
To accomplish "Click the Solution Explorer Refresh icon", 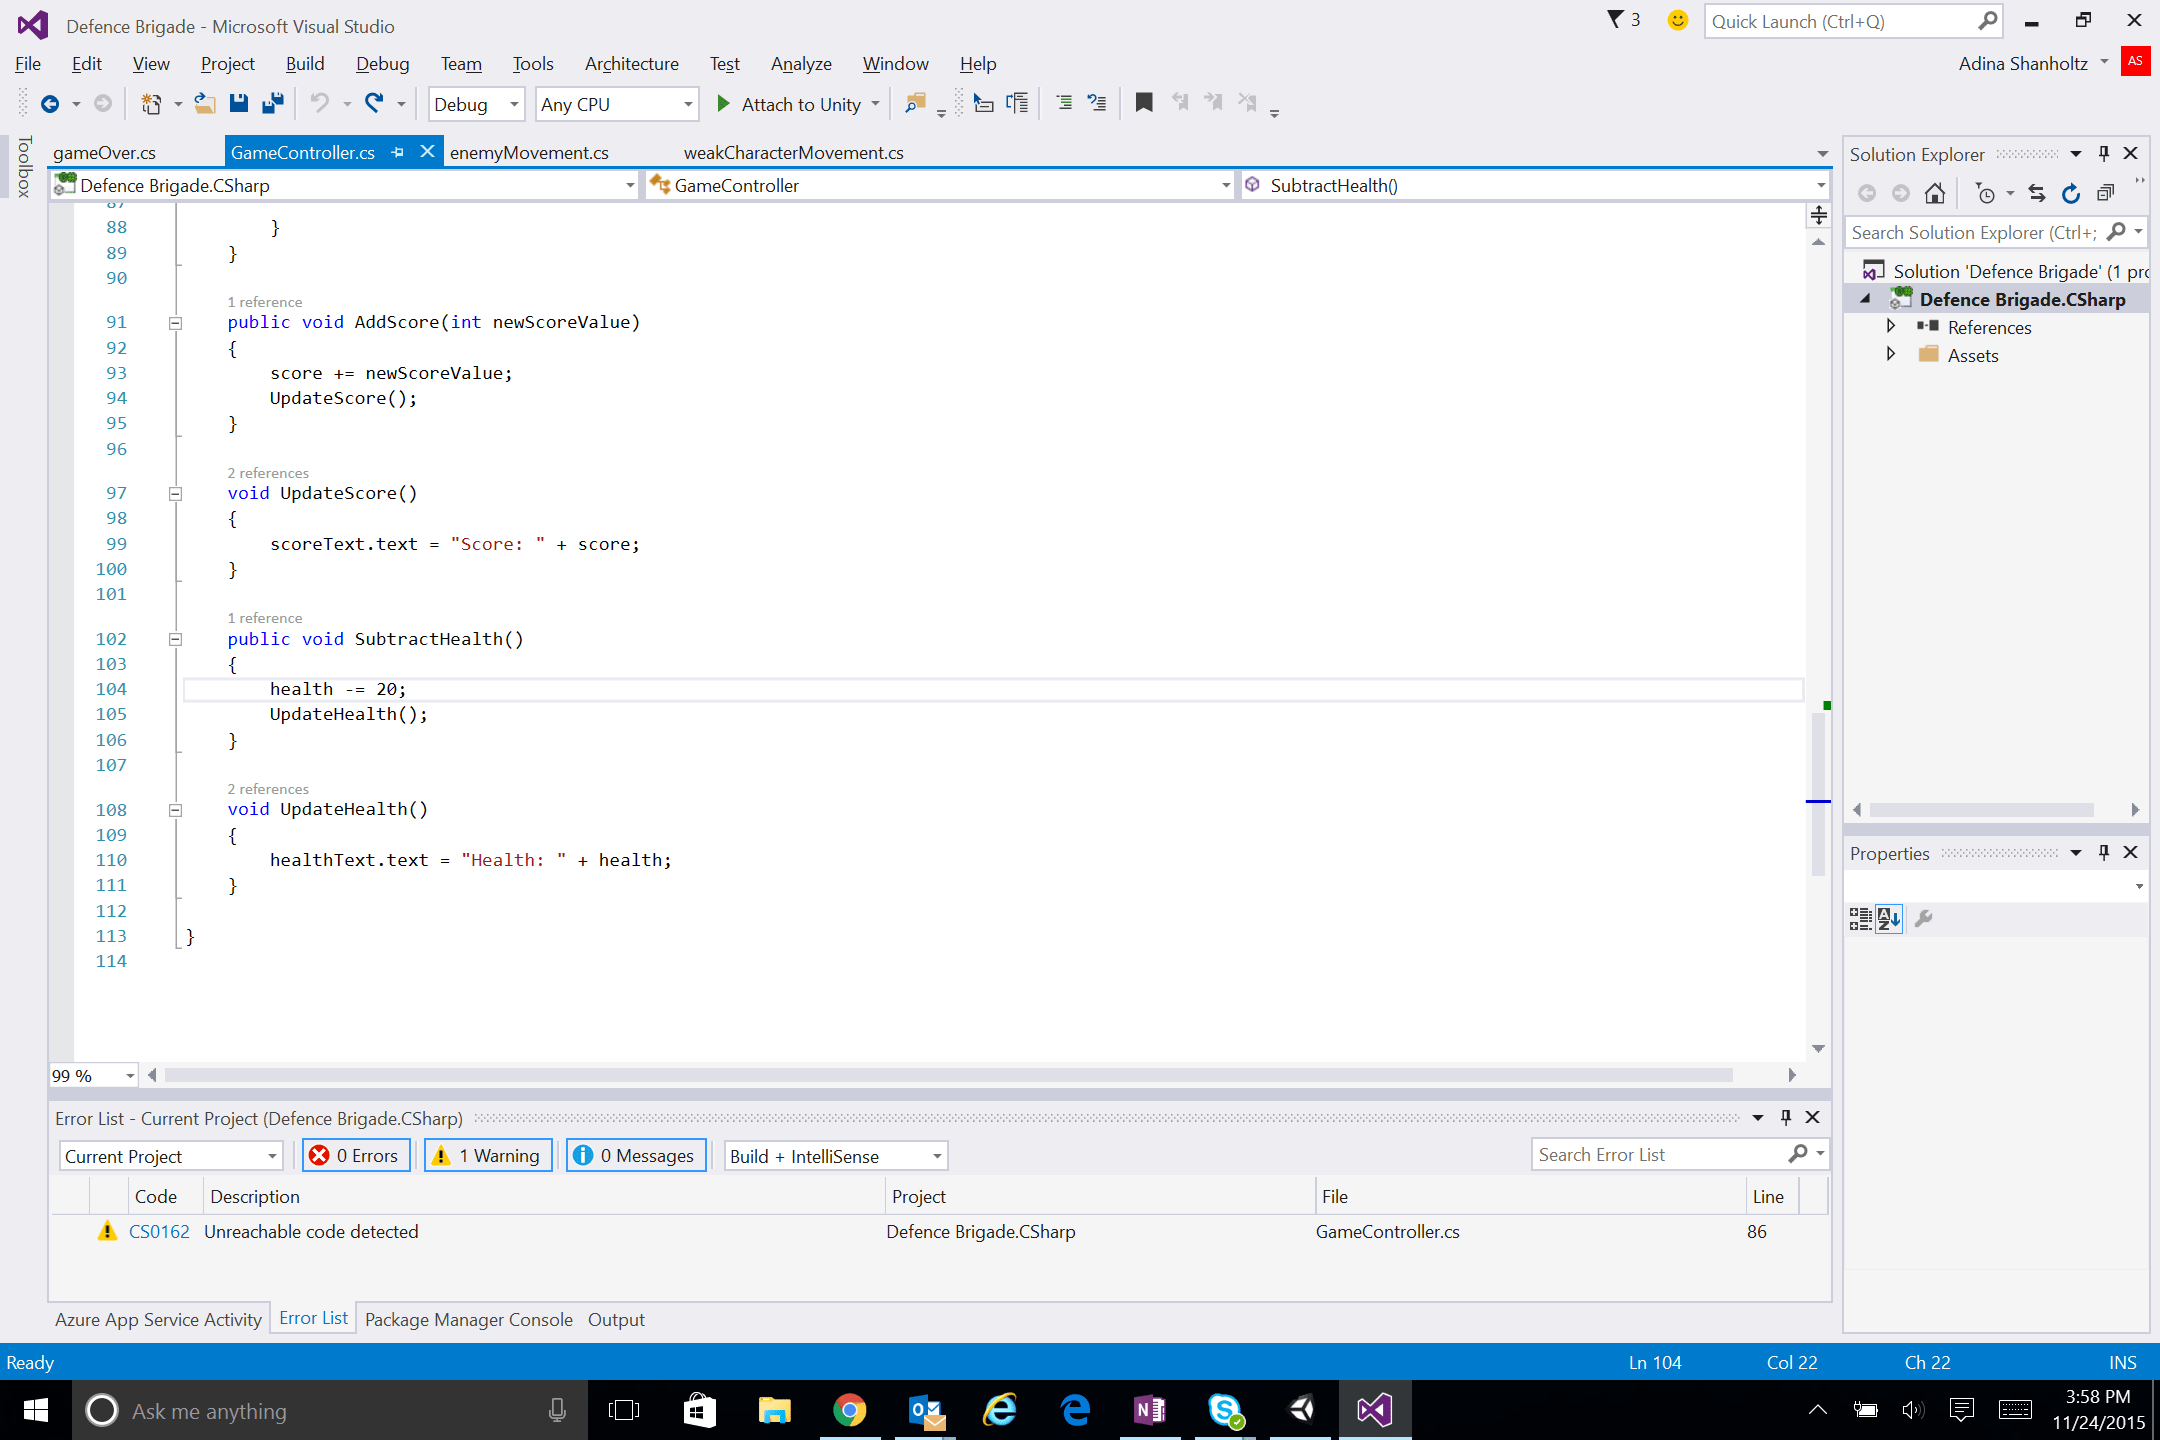I will [2071, 193].
